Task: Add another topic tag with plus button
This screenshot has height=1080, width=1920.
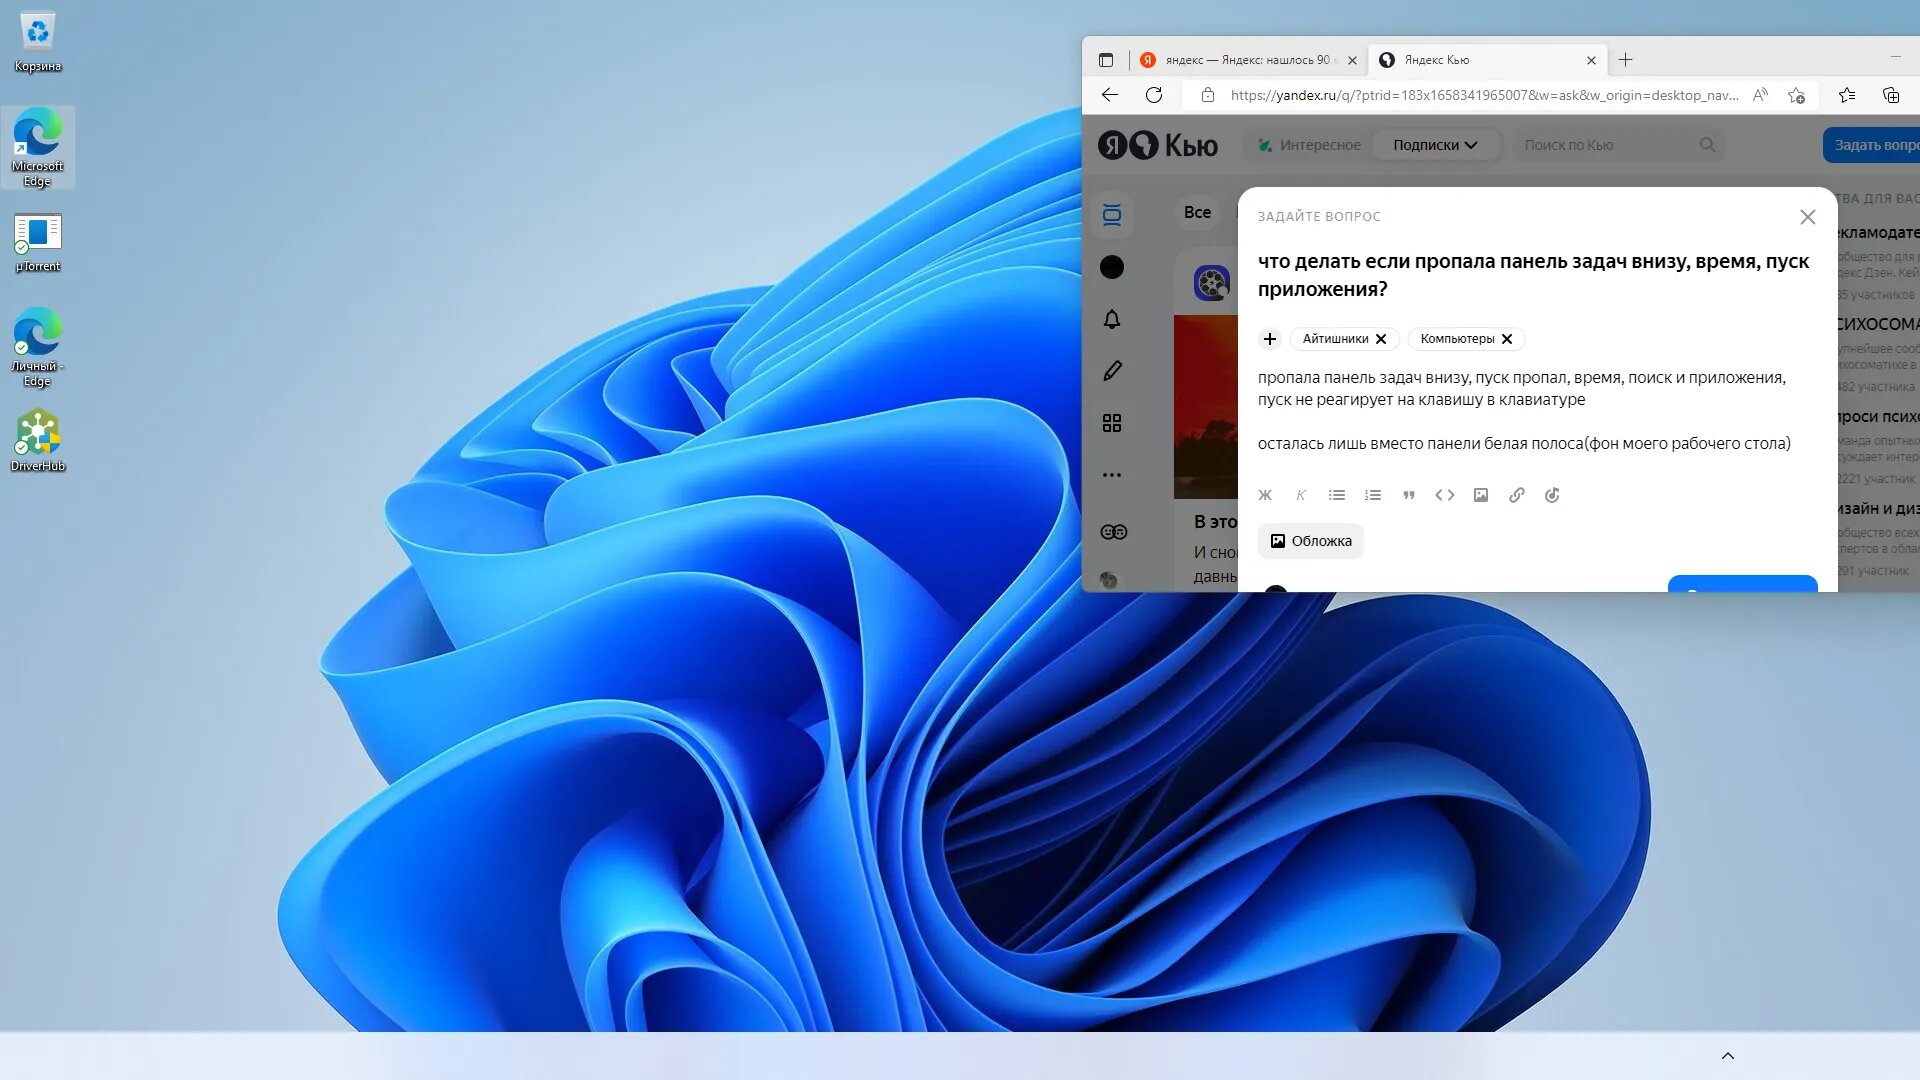Action: (1270, 339)
